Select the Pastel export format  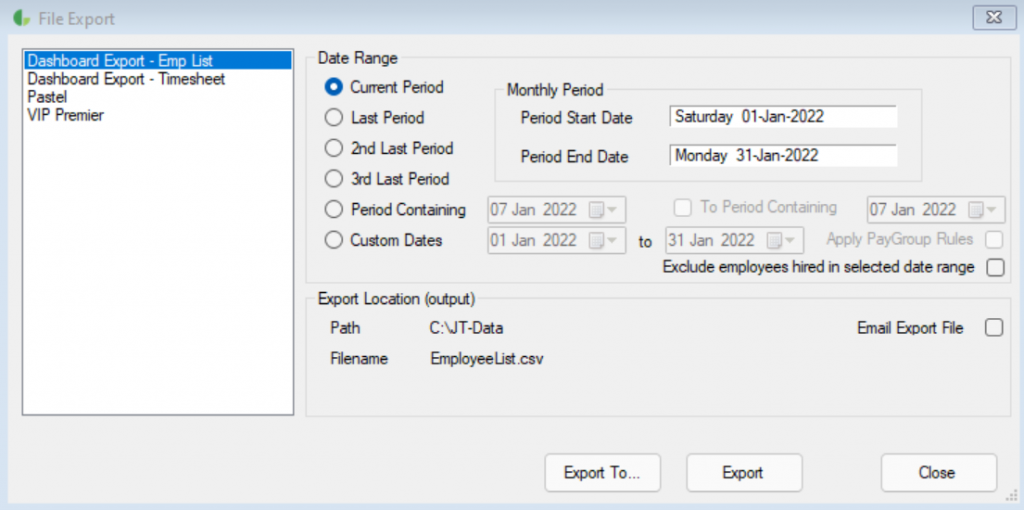tap(157, 97)
